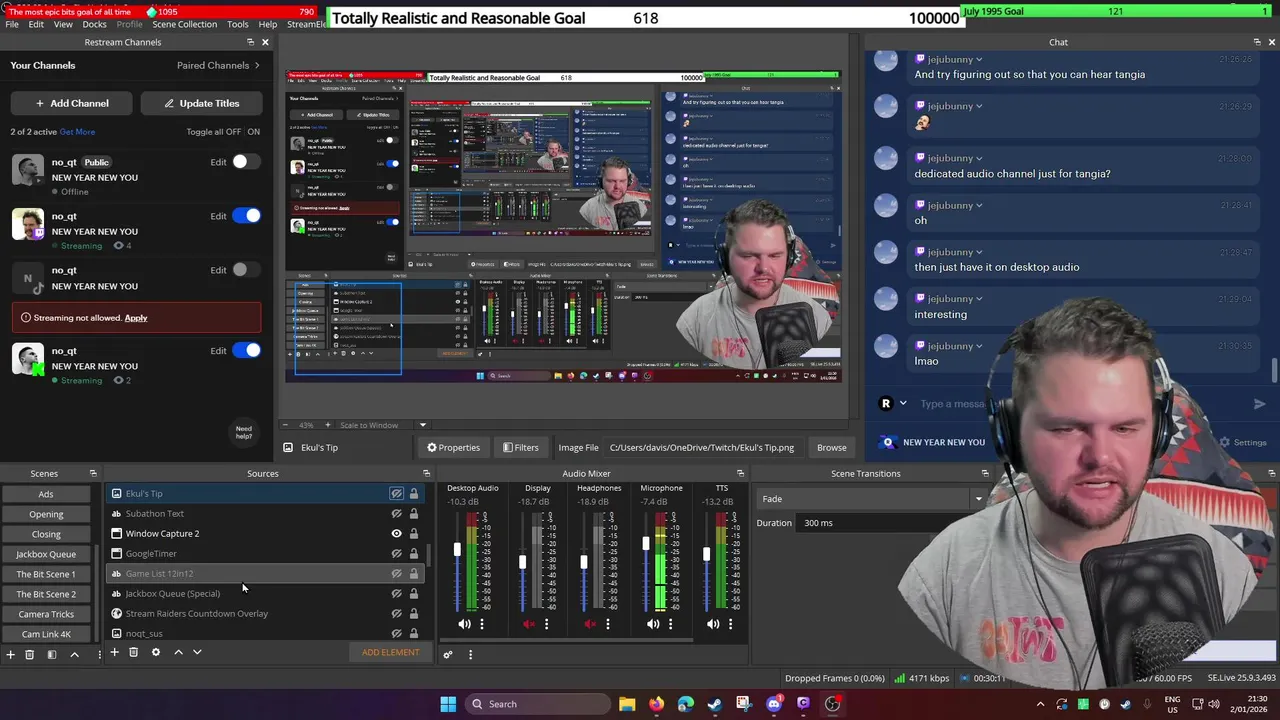Image resolution: width=1280 pixels, height=720 pixels.
Task: Hide the Window Capture 2 source
Action: point(396,534)
